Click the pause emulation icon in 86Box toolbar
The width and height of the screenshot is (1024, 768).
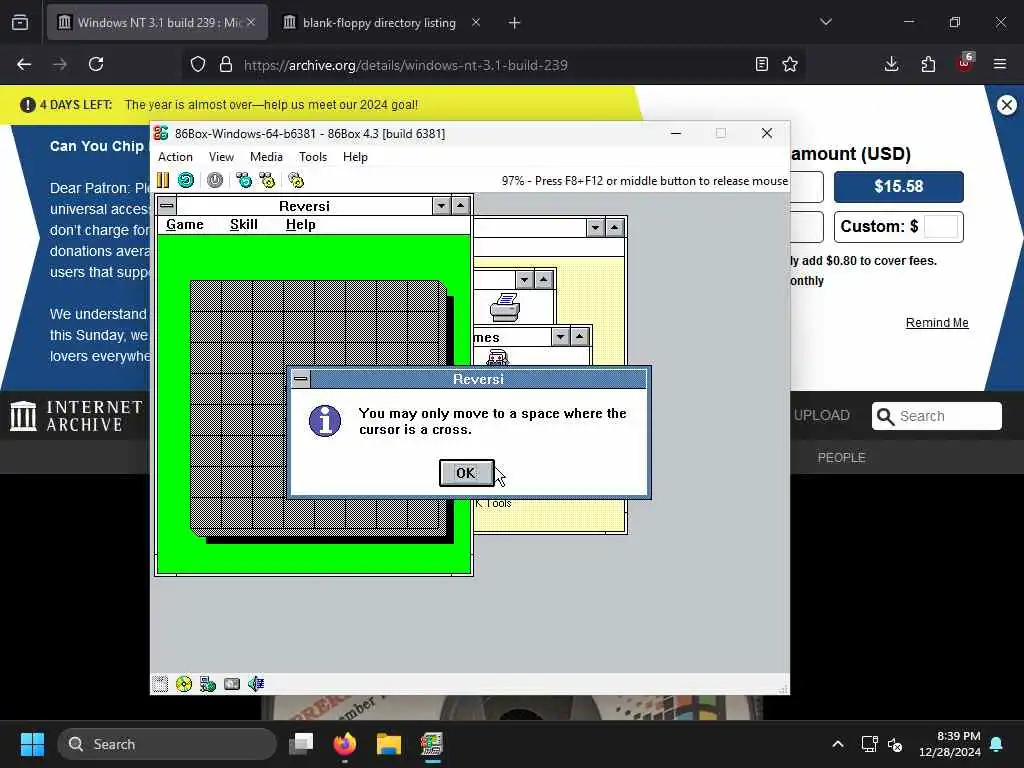pyautogui.click(x=163, y=180)
